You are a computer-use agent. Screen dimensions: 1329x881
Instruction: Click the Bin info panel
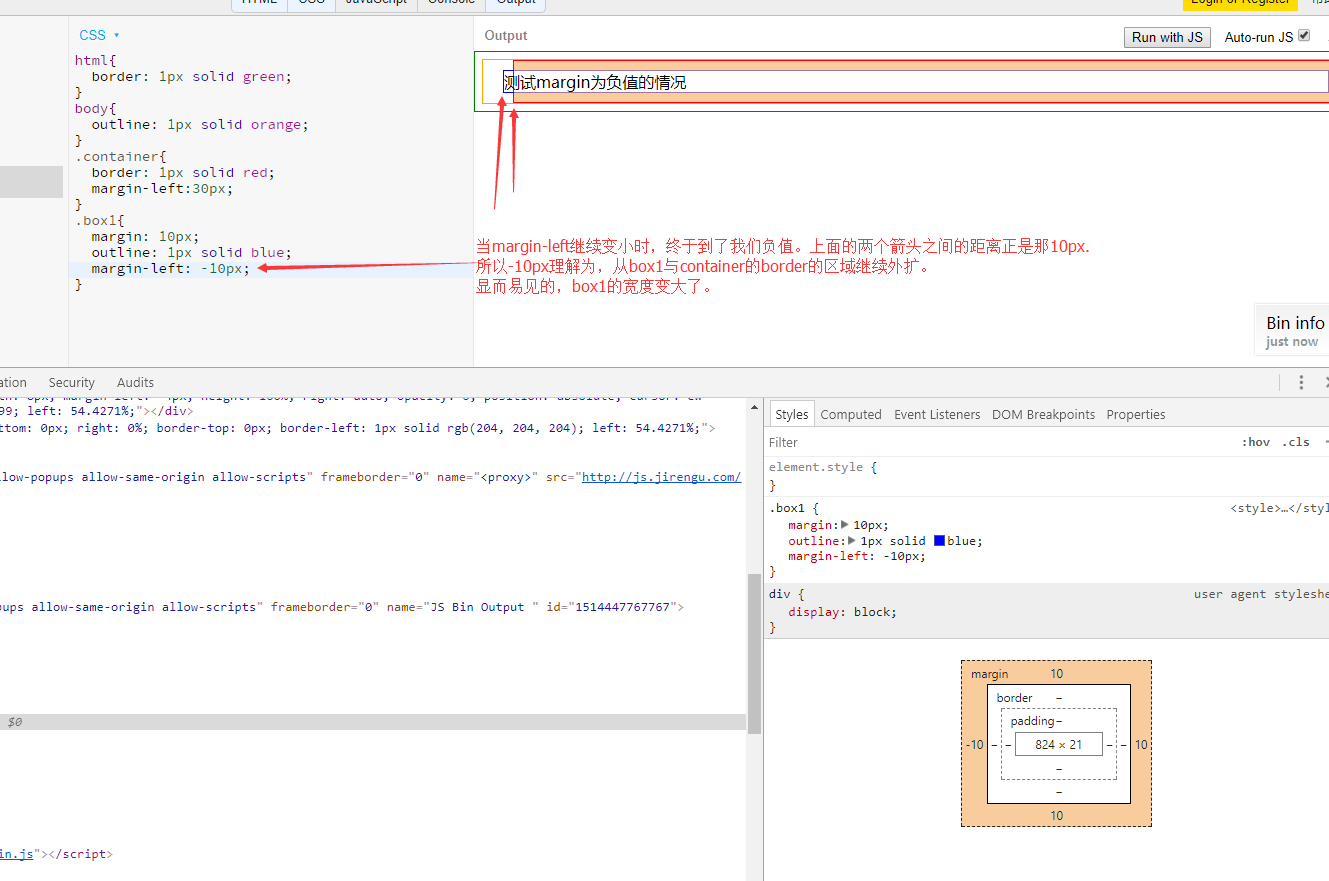pyautogui.click(x=1292, y=330)
